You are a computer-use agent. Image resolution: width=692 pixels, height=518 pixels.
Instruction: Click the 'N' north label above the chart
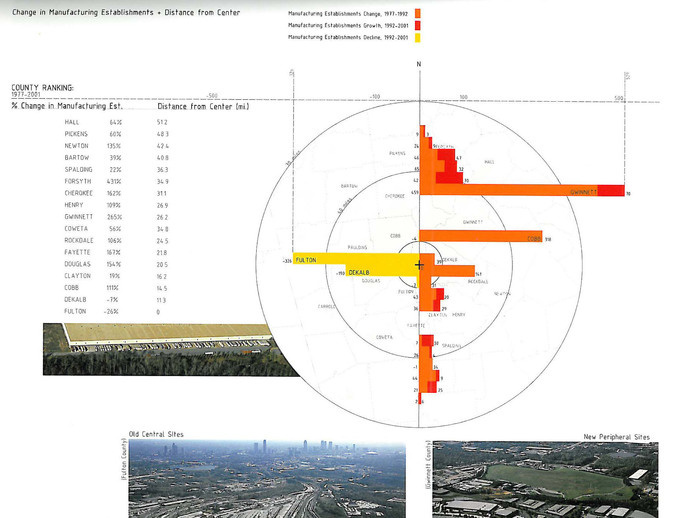[419, 64]
